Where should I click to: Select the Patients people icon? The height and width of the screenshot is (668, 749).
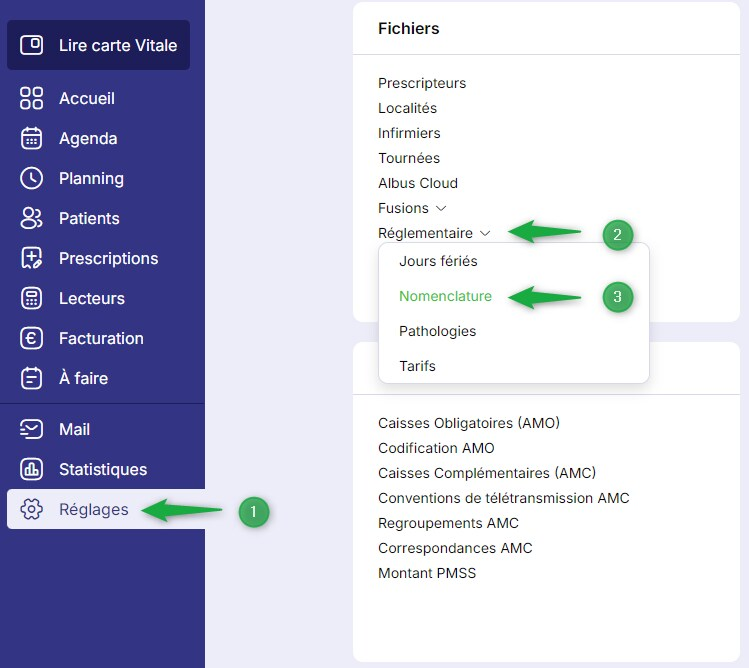click(31, 218)
